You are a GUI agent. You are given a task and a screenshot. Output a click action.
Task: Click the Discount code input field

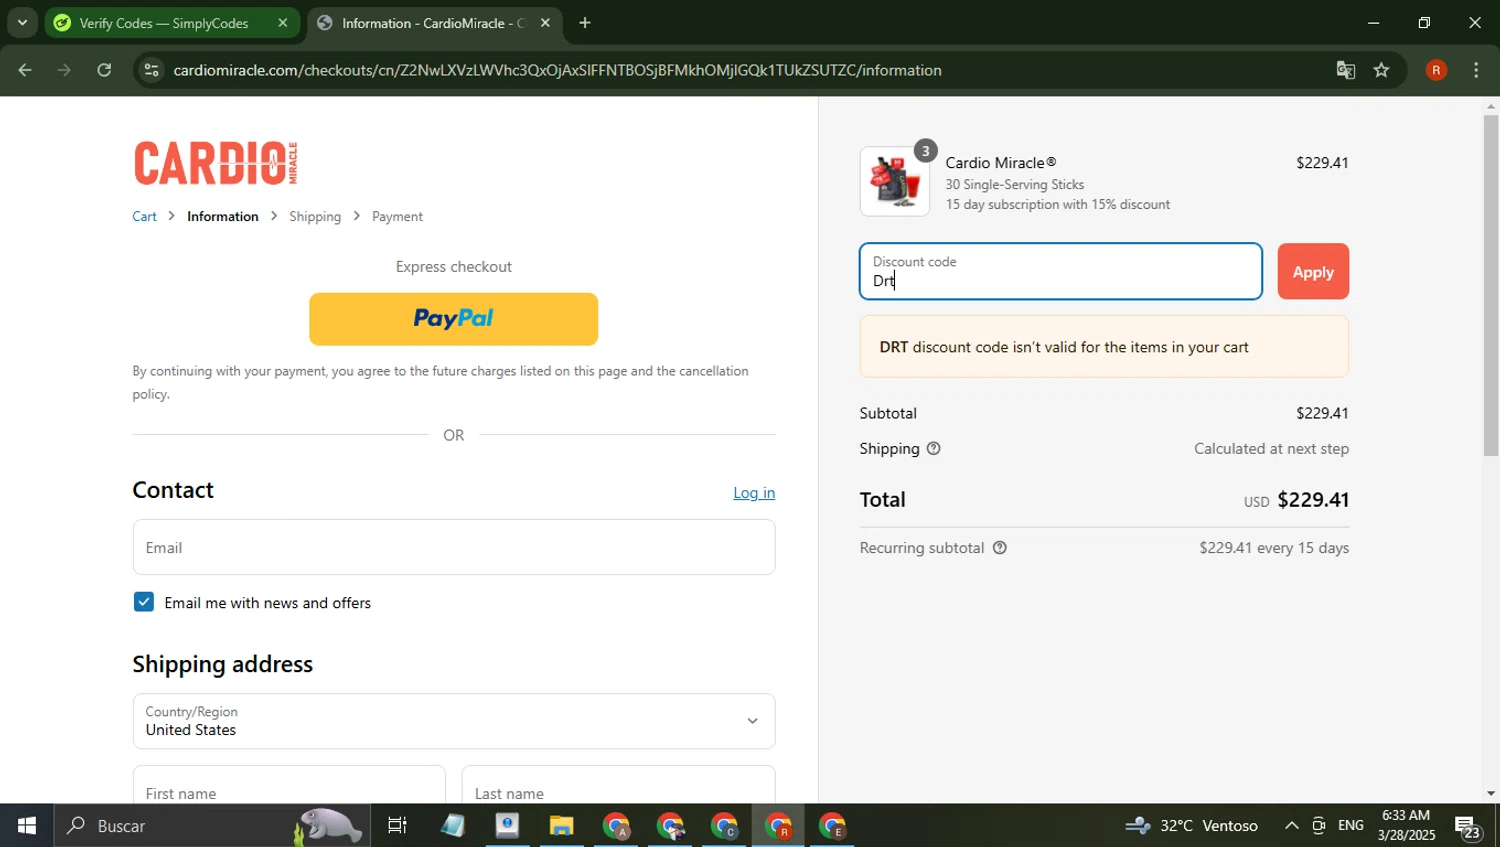click(1061, 271)
